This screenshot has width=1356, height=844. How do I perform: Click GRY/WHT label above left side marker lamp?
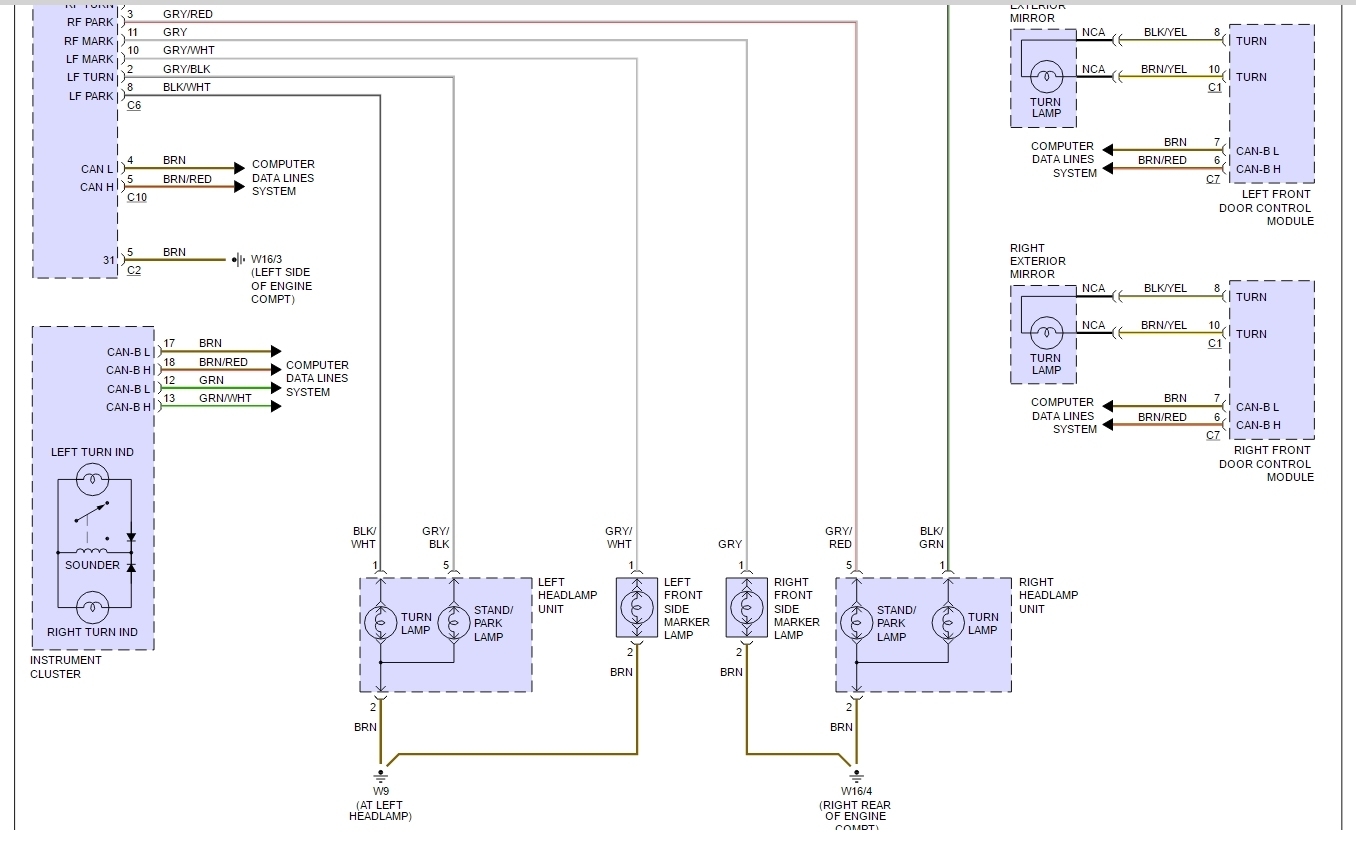tap(619, 538)
